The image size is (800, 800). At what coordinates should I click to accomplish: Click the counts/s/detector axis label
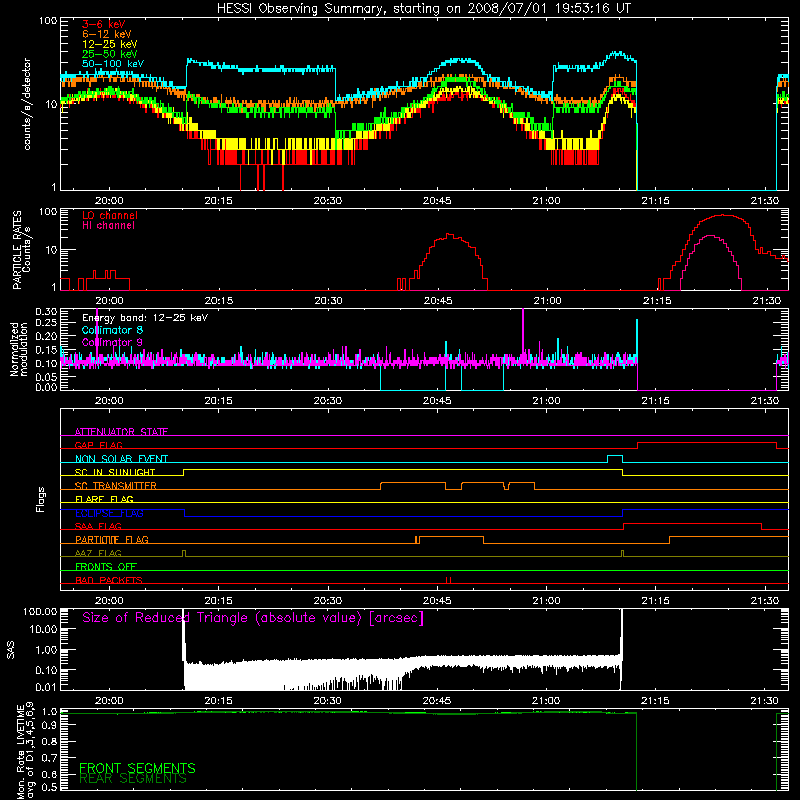(x=27, y=104)
